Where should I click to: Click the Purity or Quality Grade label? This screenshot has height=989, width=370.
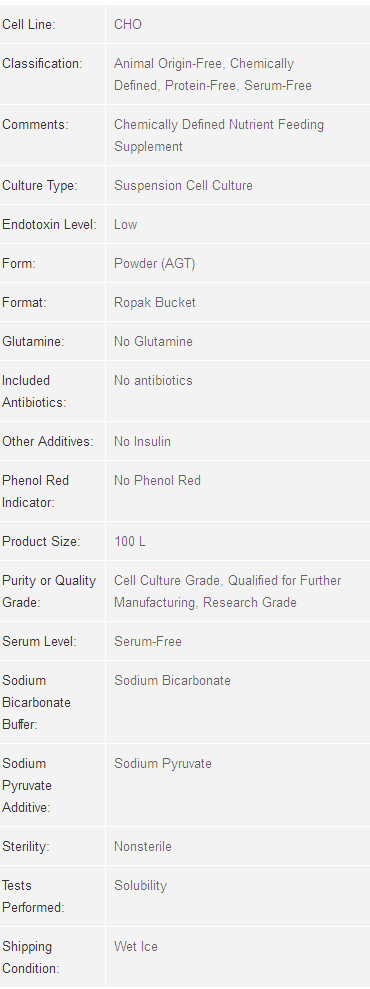[x=49, y=592]
